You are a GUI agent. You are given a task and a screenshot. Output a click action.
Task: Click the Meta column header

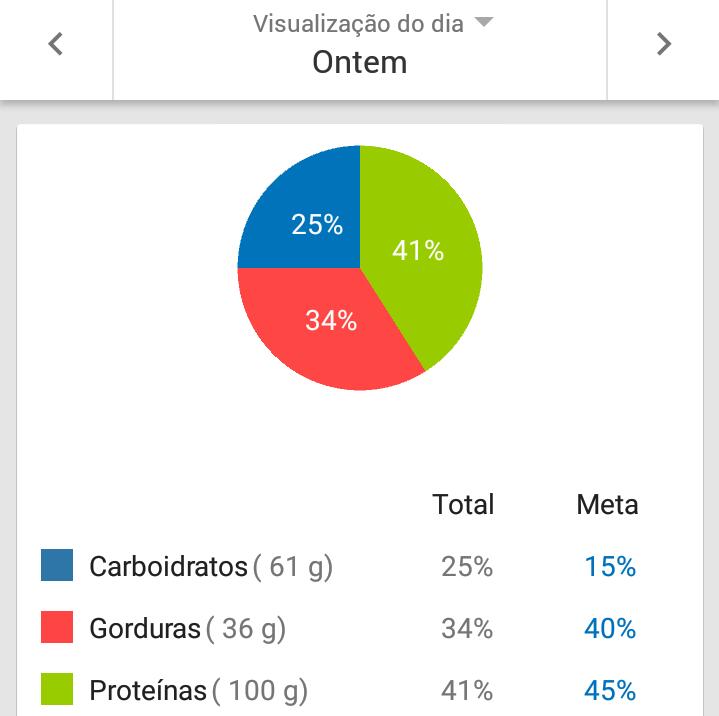click(607, 505)
